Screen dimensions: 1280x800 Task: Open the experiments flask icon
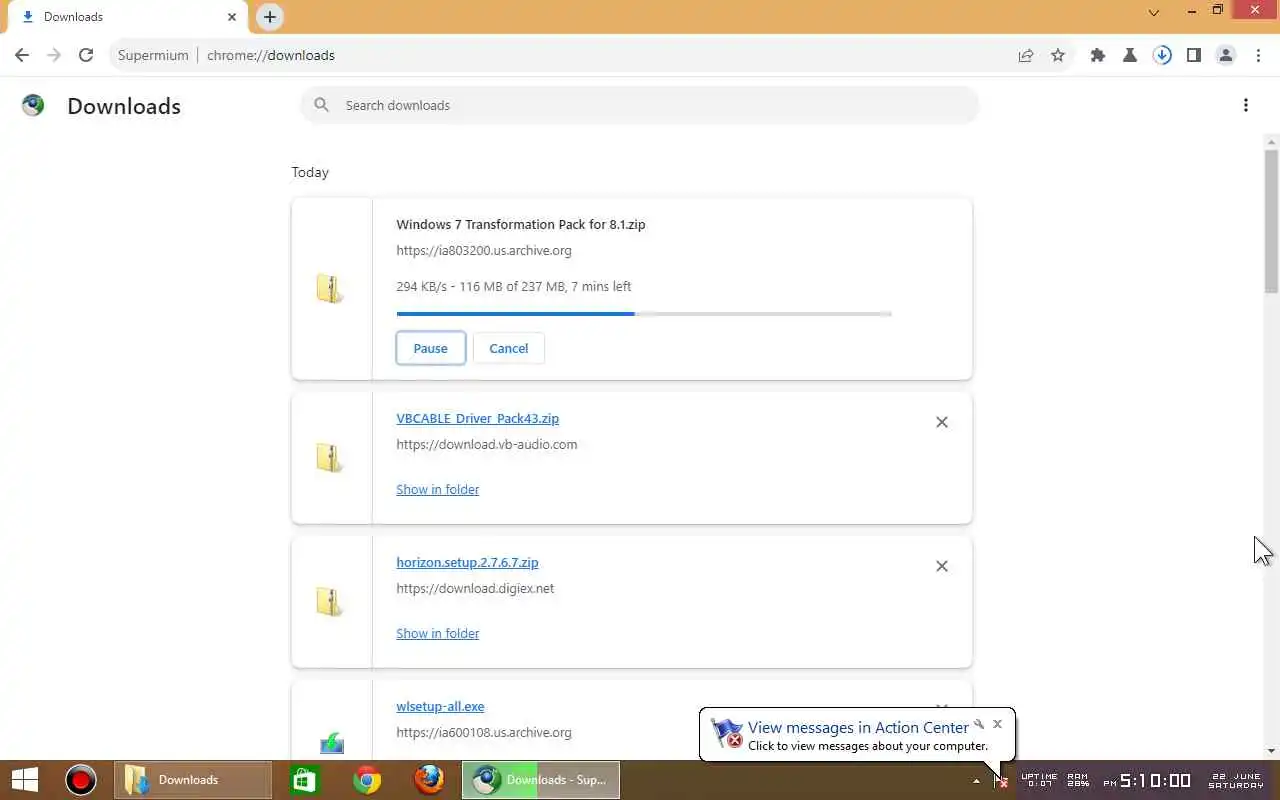tap(1130, 56)
